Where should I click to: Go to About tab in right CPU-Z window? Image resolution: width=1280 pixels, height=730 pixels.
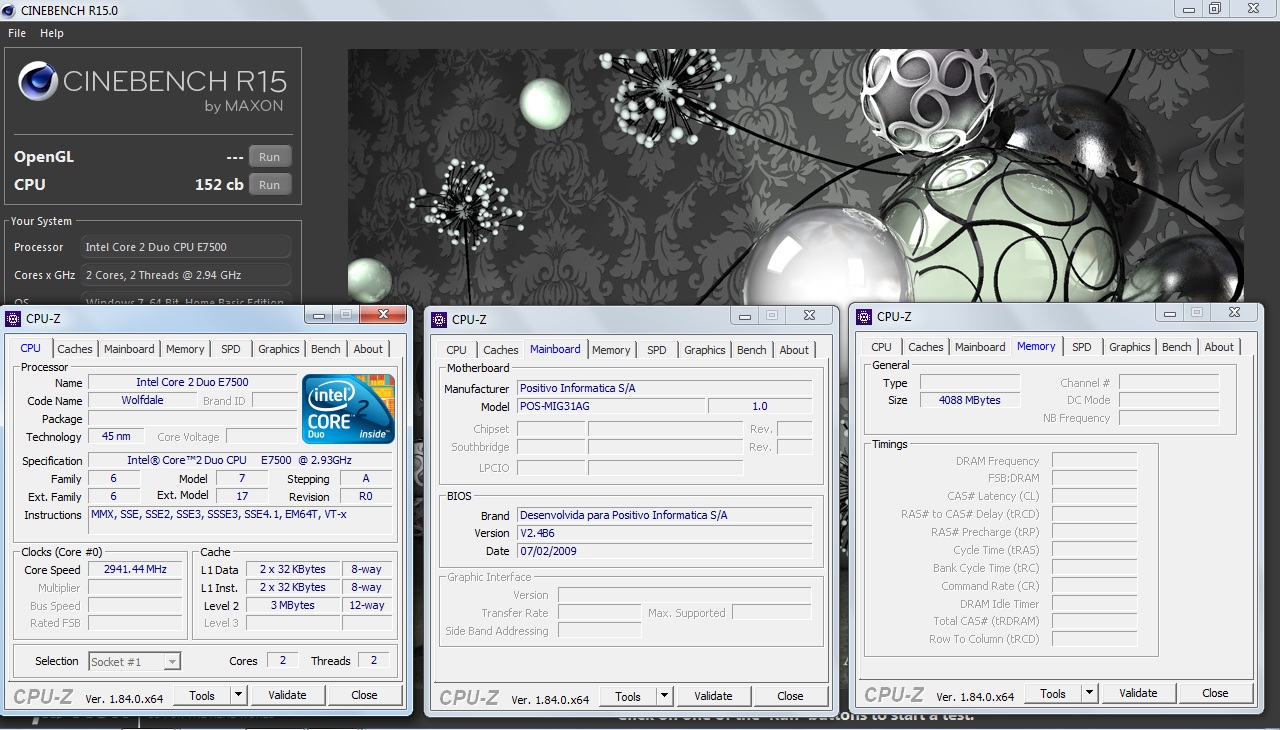(1219, 347)
